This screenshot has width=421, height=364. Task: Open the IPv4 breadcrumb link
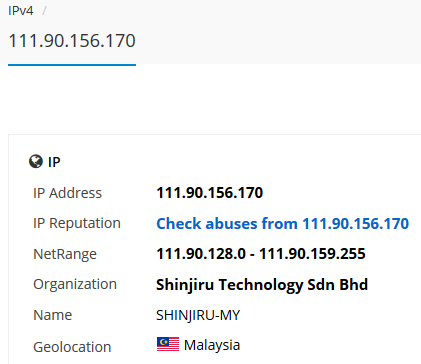(21, 11)
